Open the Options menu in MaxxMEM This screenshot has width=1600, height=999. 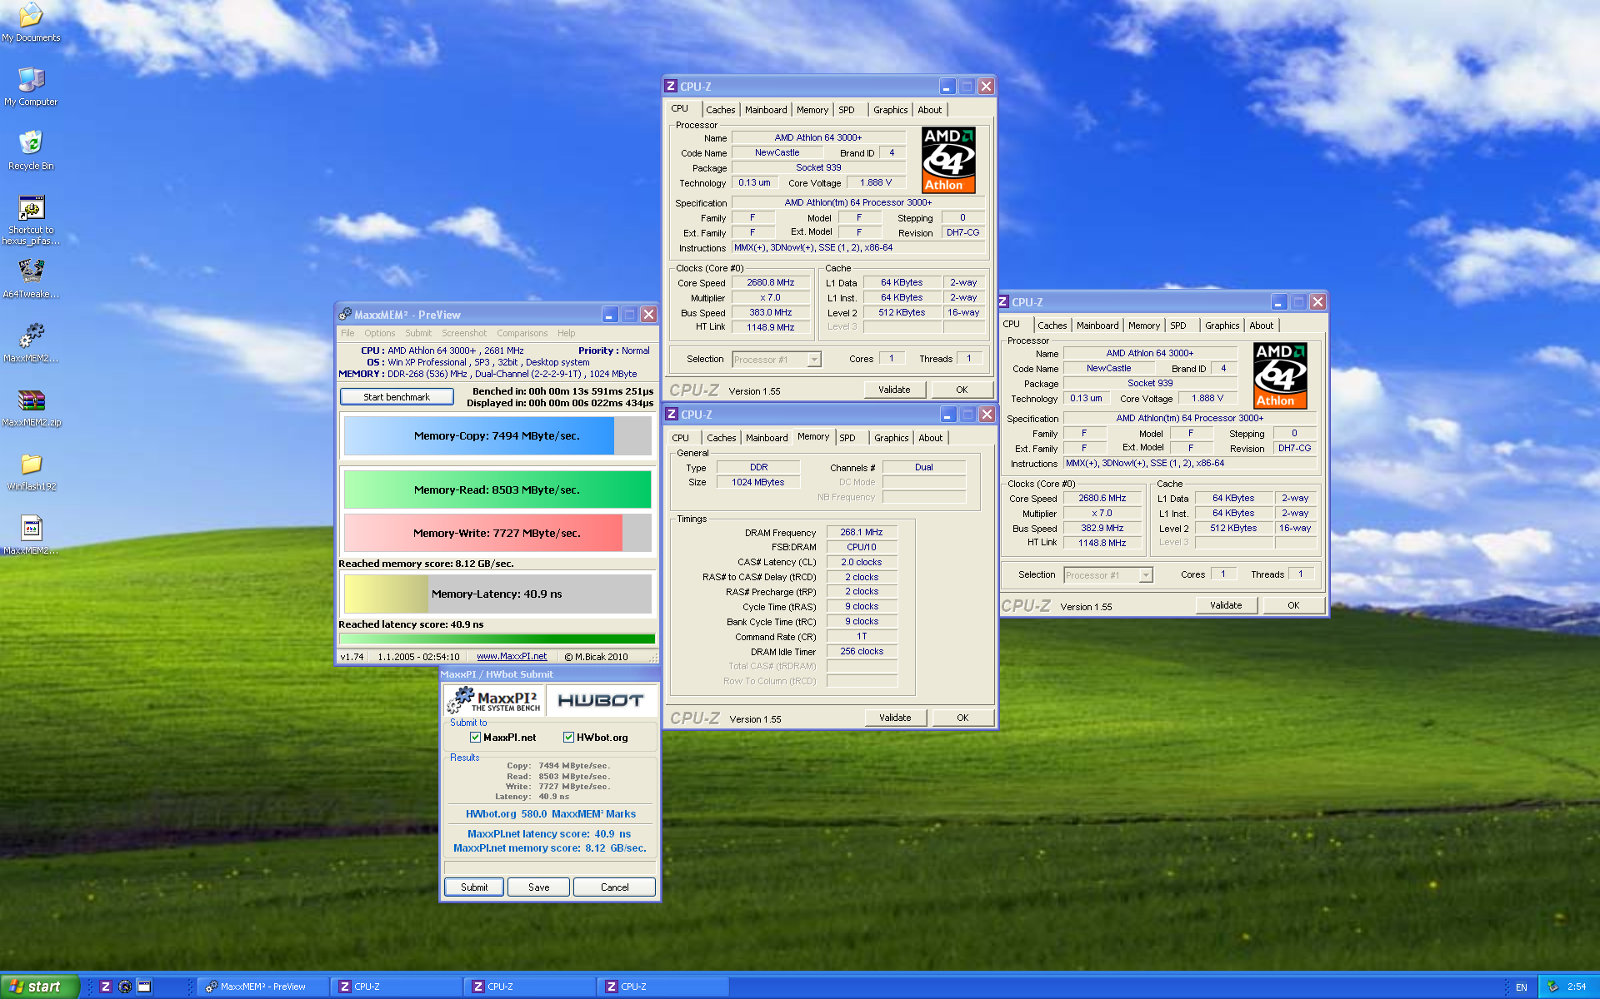pos(380,333)
